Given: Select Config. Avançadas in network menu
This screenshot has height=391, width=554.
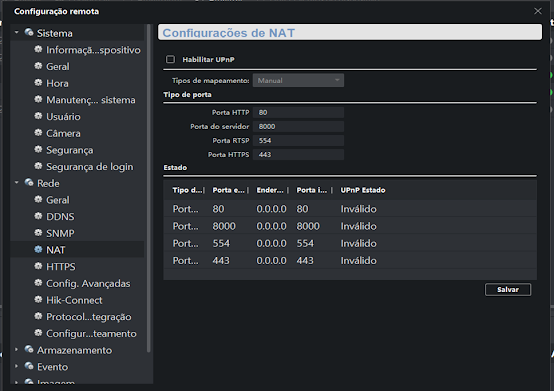Looking at the screenshot, I should click(x=88, y=283).
